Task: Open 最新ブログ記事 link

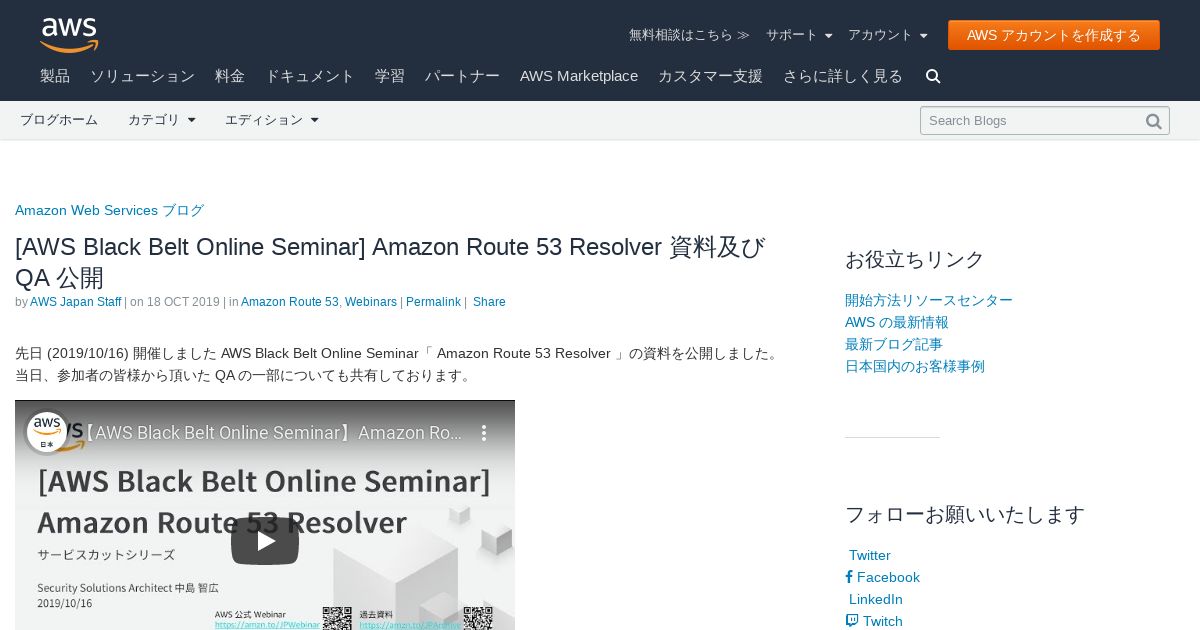Action: point(894,344)
